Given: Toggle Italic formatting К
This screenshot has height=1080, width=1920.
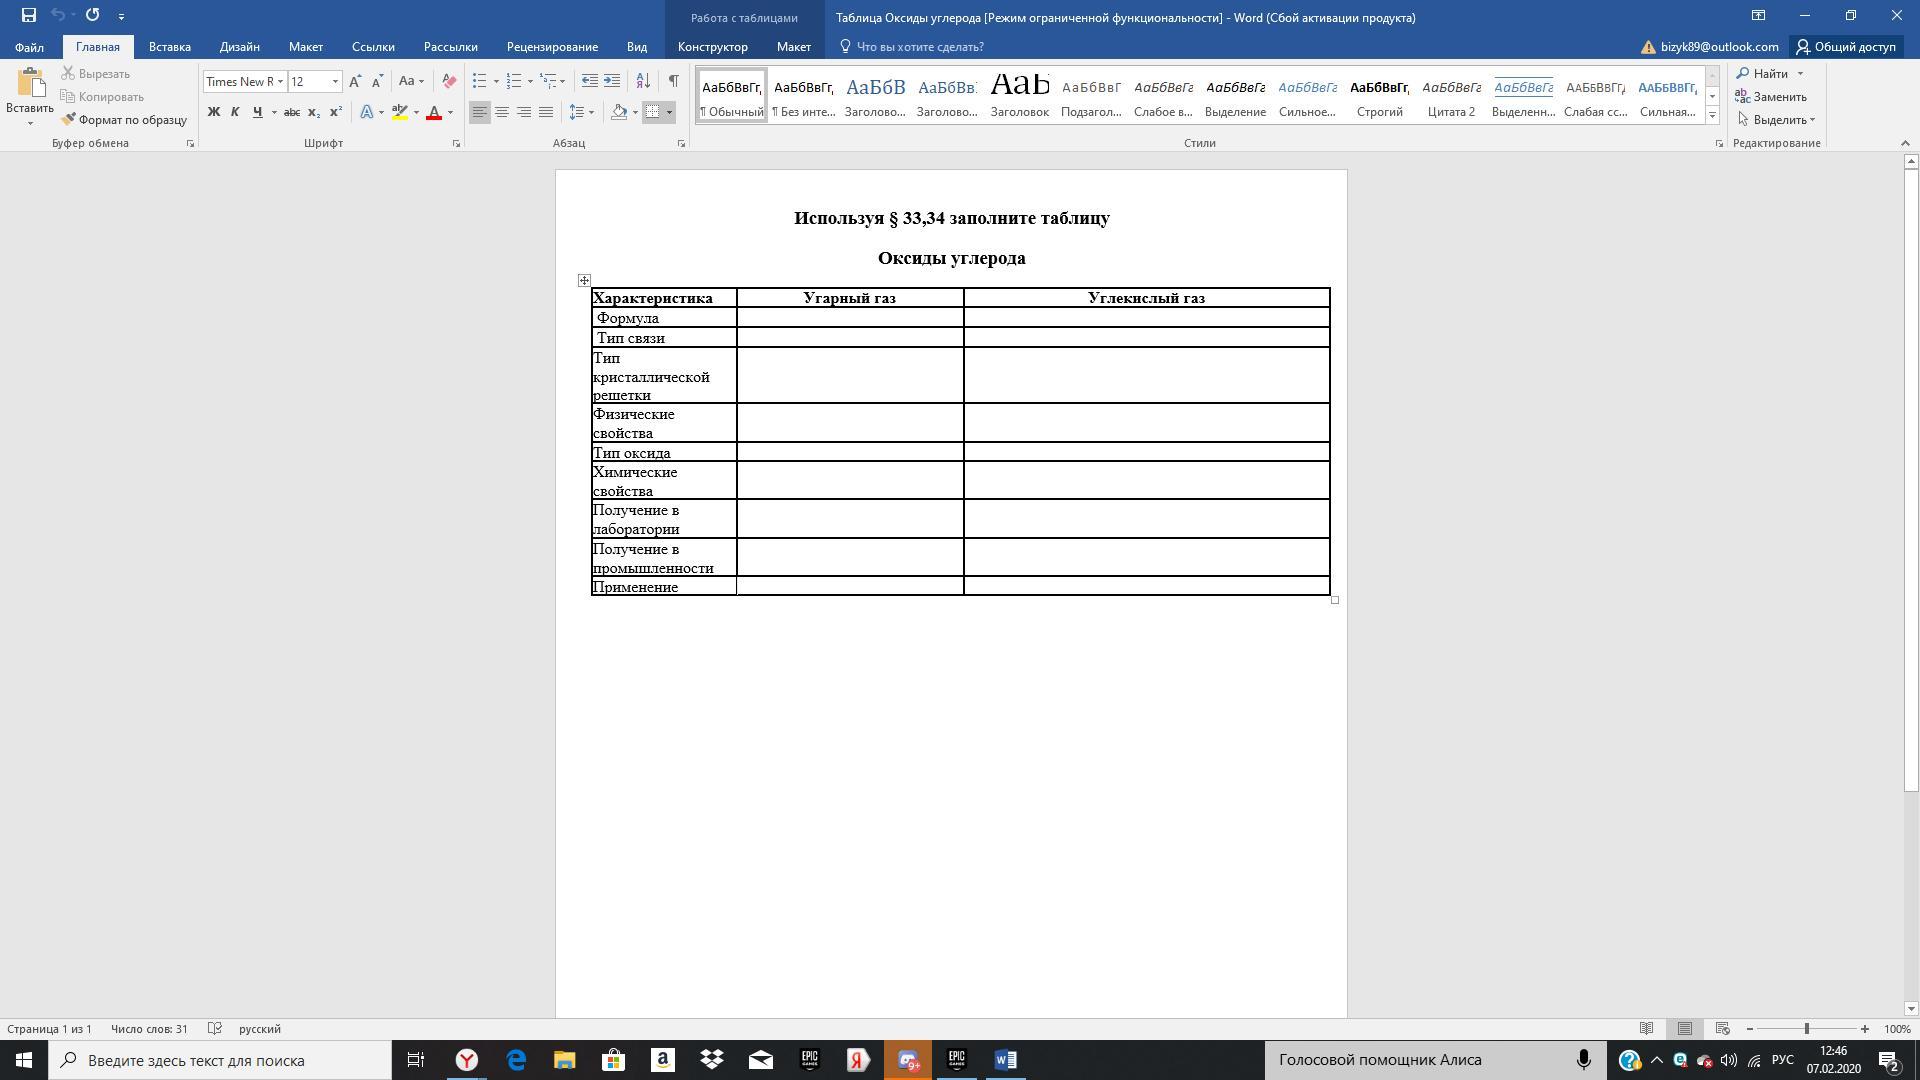Looking at the screenshot, I should 235,112.
